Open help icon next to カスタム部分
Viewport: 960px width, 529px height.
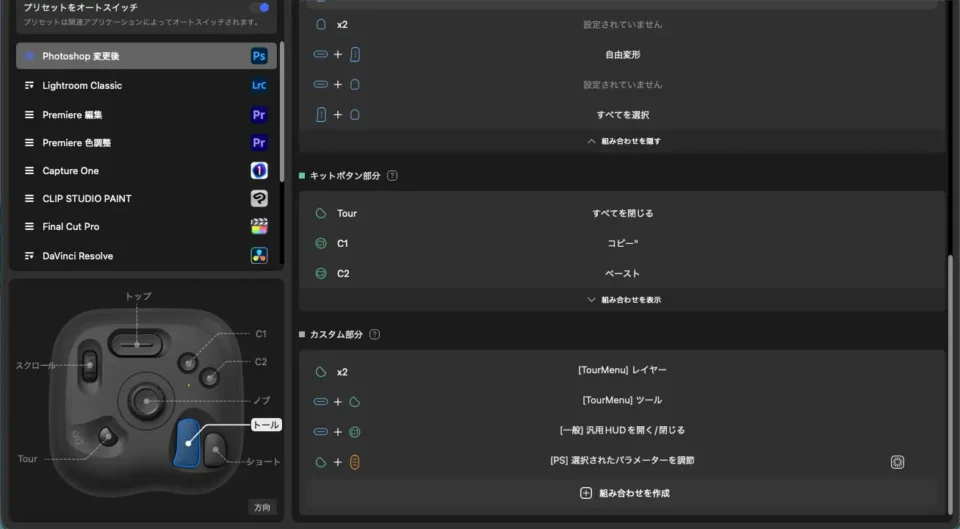point(375,334)
